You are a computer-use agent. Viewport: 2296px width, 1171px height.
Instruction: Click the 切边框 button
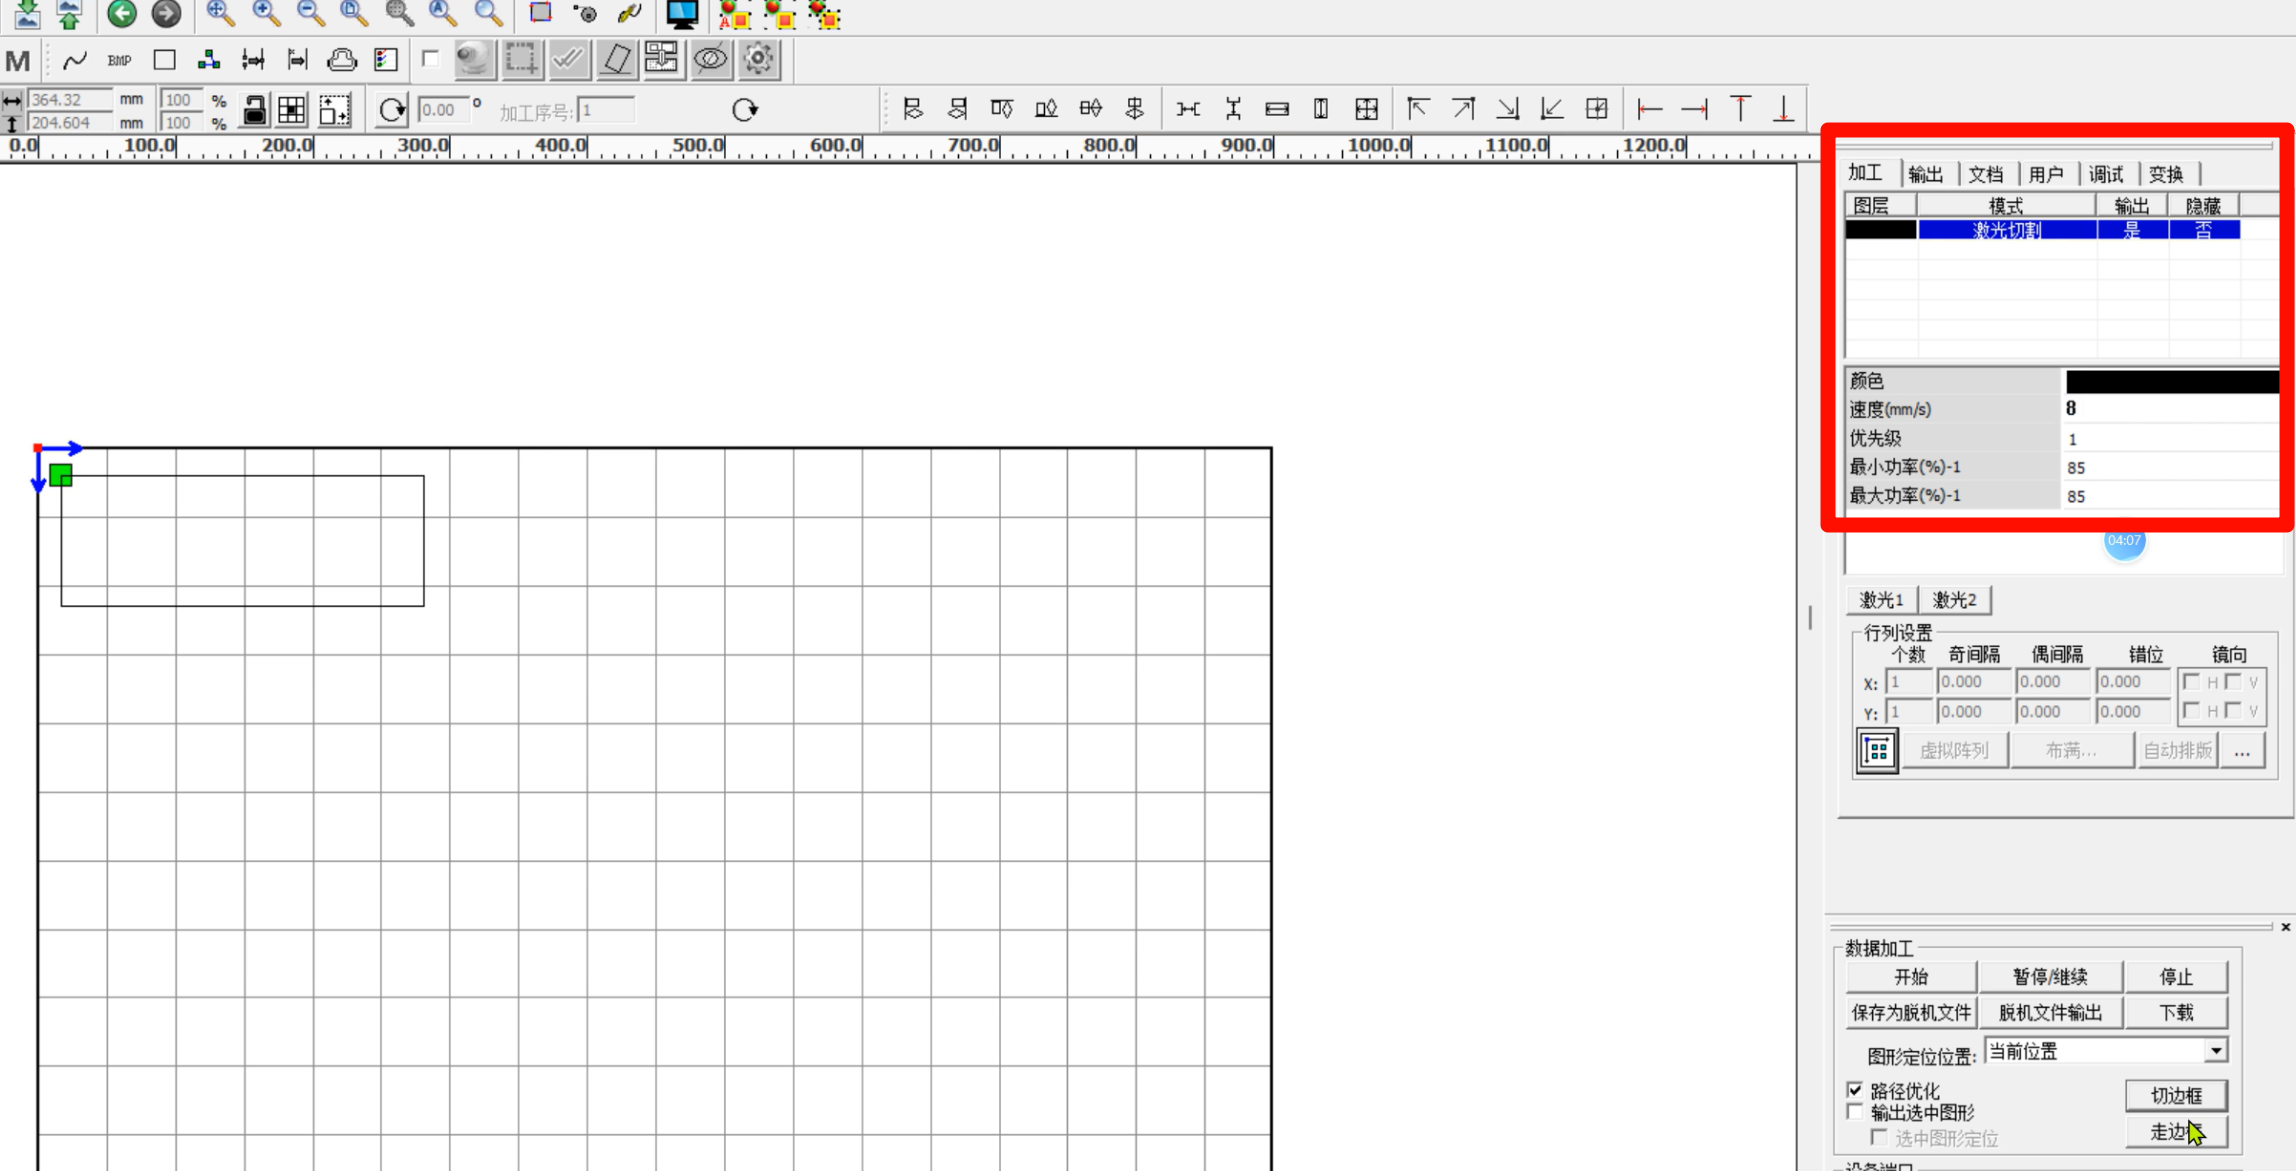2175,1095
